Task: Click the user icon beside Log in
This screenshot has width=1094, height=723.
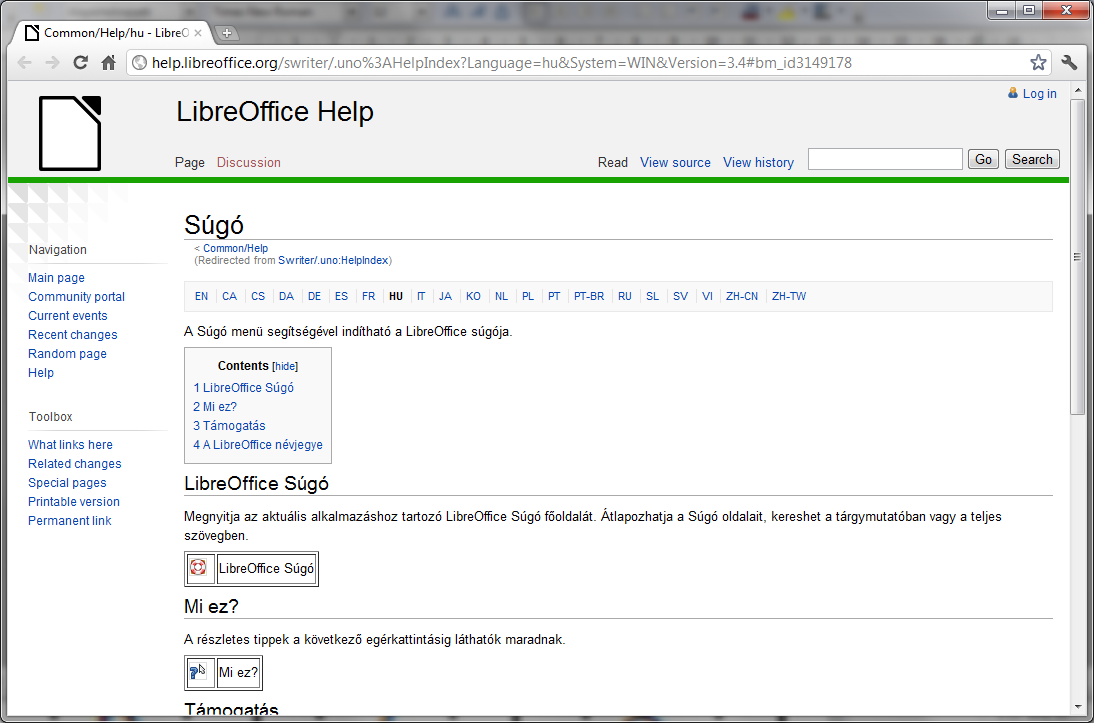Action: pos(1013,93)
